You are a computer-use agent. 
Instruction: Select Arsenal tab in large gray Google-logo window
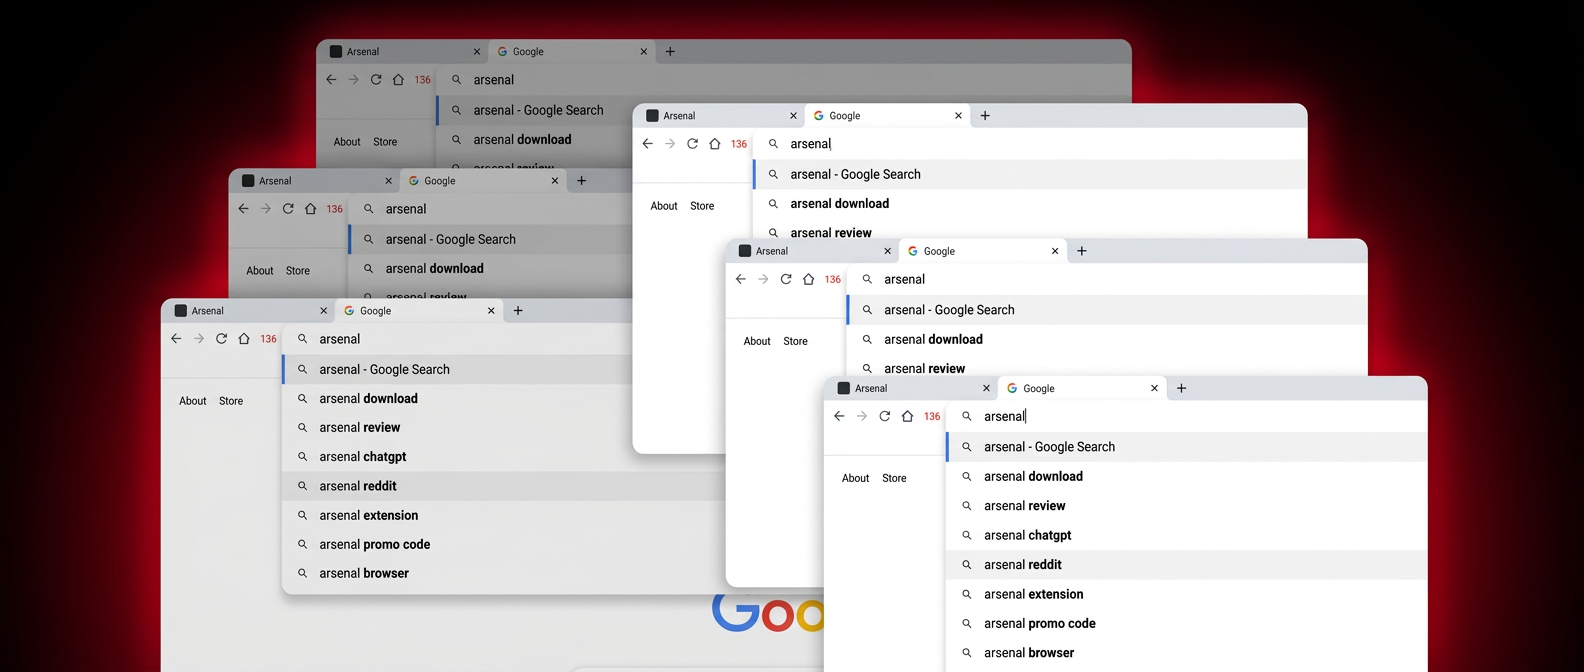(249, 311)
